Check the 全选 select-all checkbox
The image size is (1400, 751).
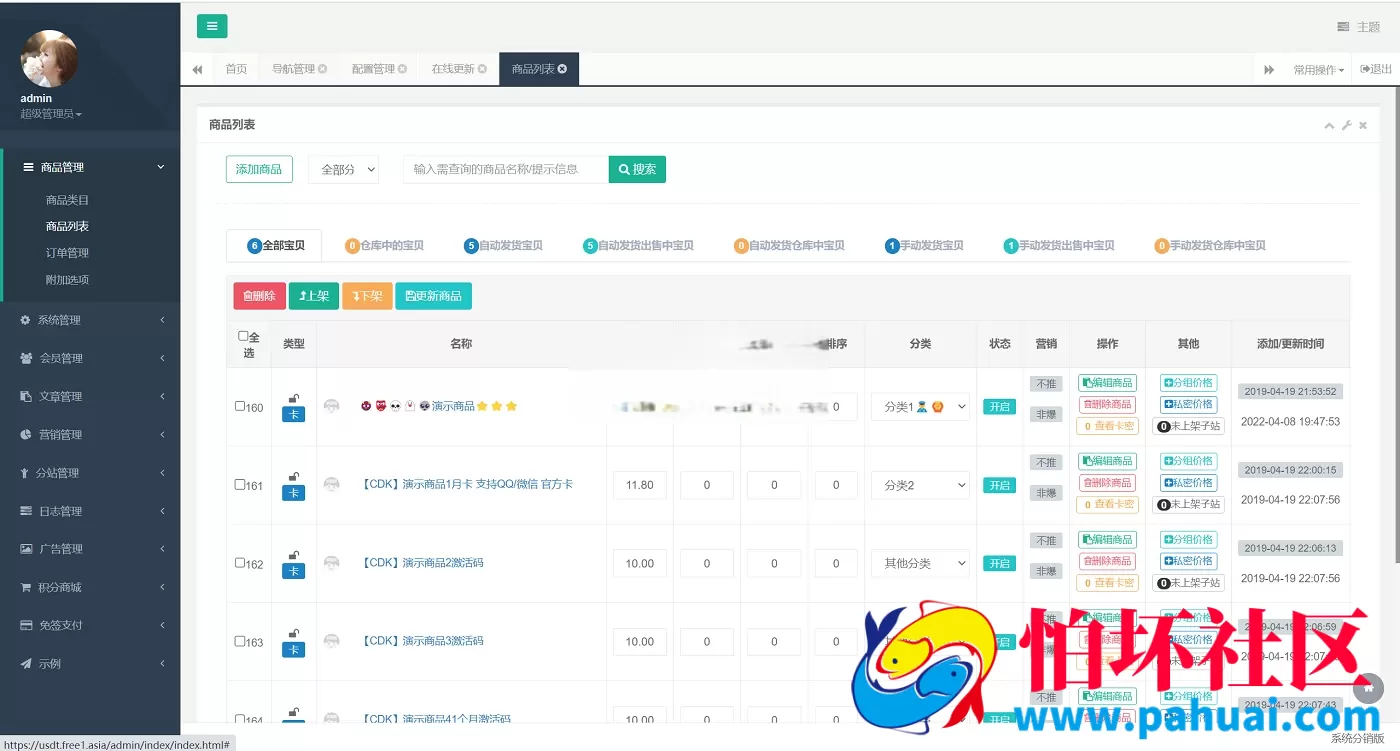242,336
